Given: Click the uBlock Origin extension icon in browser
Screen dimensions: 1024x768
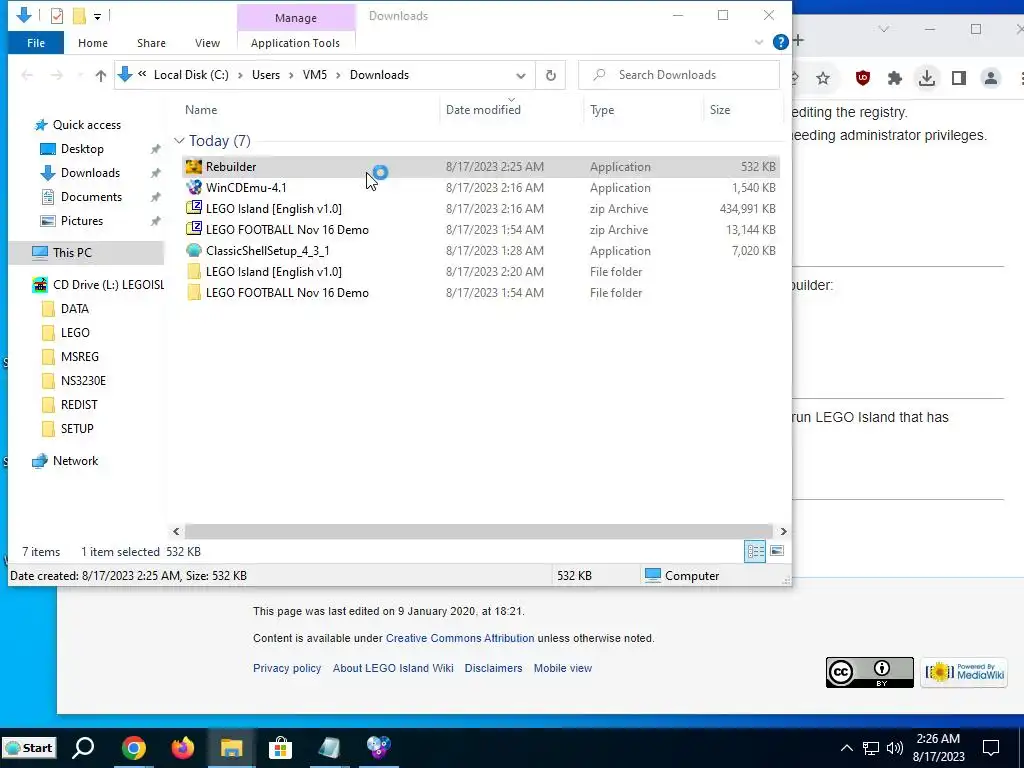Looking at the screenshot, I should click(x=863, y=78).
